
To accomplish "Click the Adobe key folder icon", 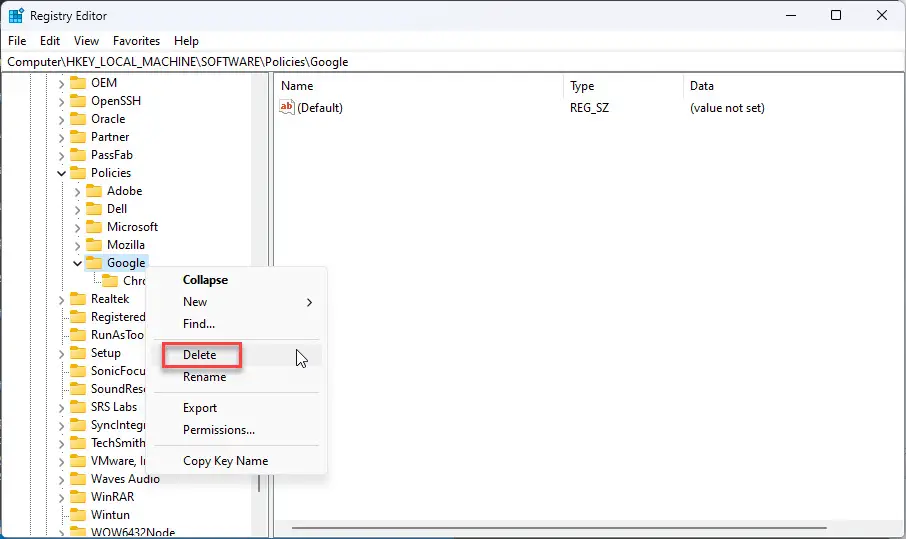I will (94, 191).
